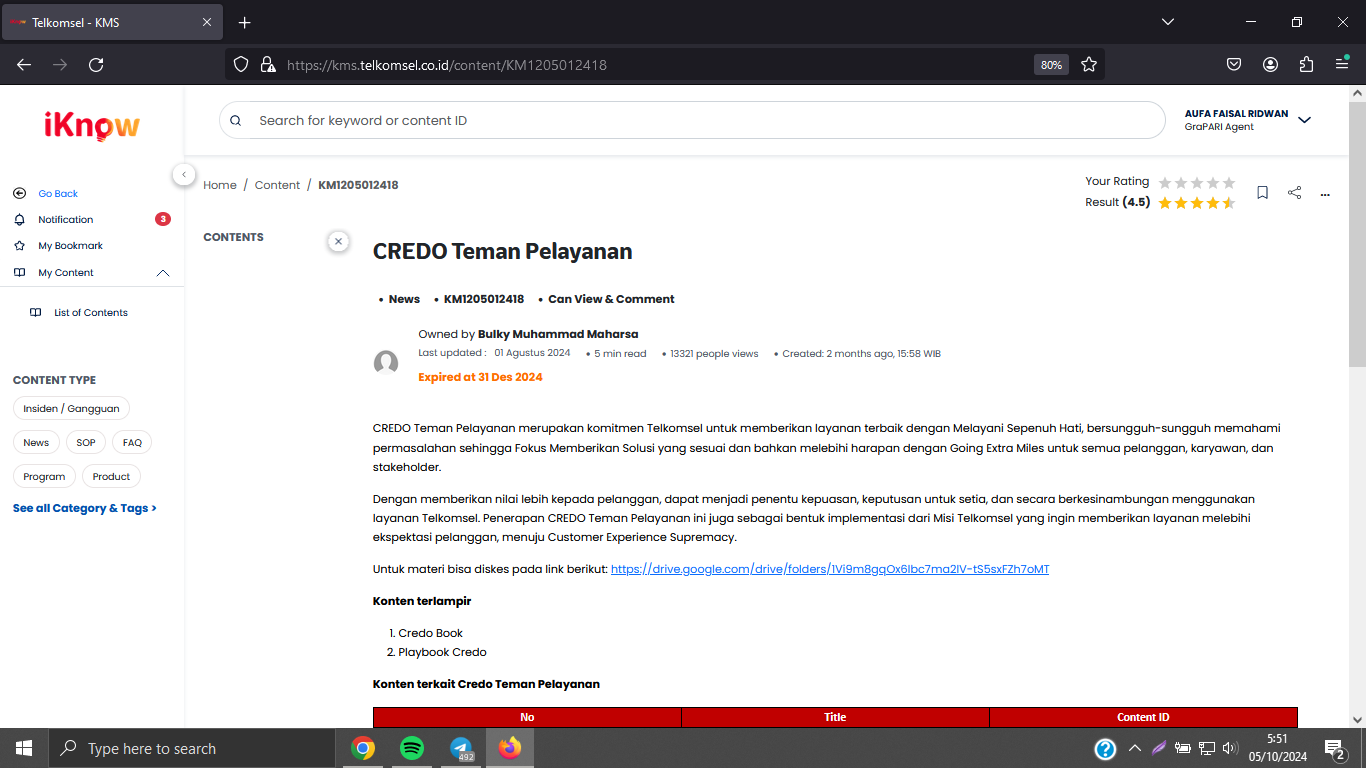The width and height of the screenshot is (1366, 768).
Task: Open Chrome from the taskbar
Action: click(363, 748)
